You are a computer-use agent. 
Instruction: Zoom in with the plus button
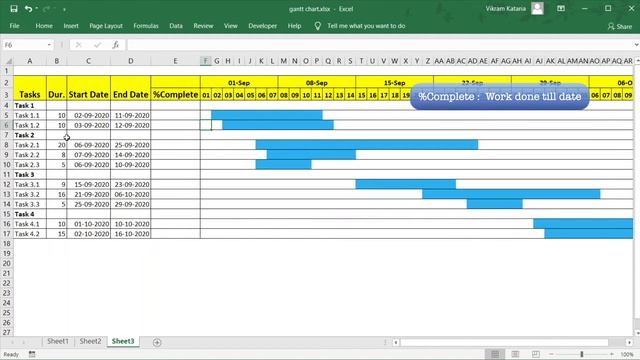coord(611,354)
